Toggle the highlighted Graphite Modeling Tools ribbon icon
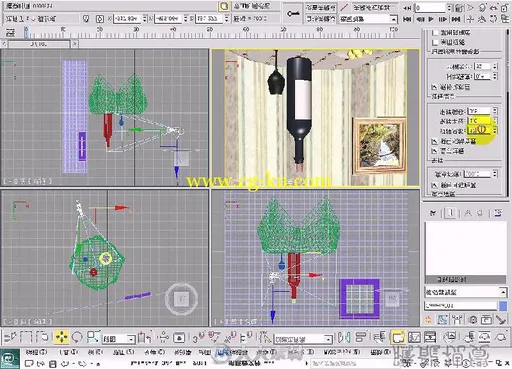The width and height of the screenshot is (512, 369). (x=398, y=338)
